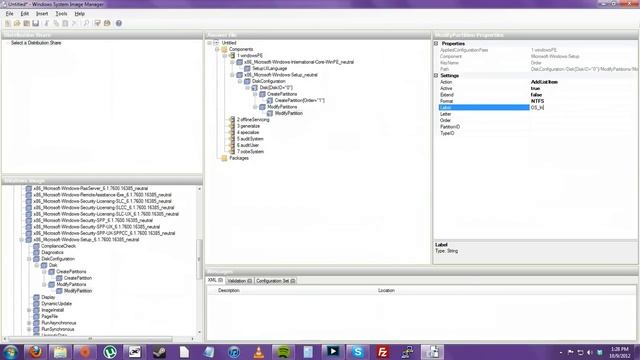Screen dimensions: 640x360
Task: Click the Action Center flag tray icon
Action: click(571, 352)
